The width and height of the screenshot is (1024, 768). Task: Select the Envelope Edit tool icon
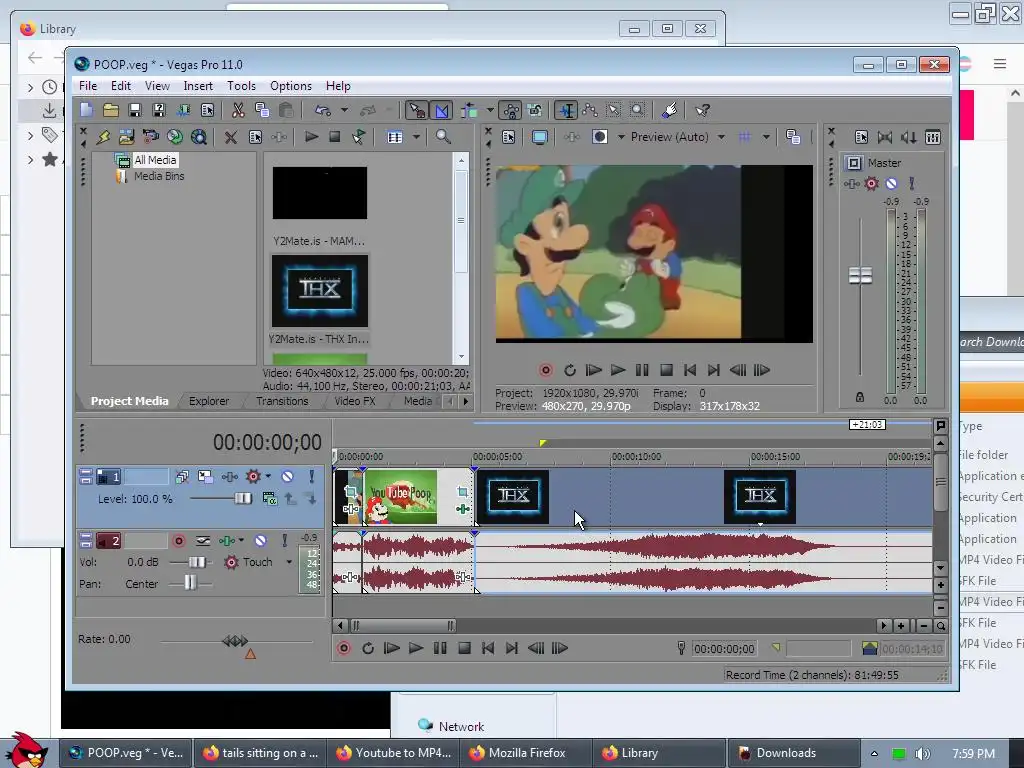coord(590,110)
